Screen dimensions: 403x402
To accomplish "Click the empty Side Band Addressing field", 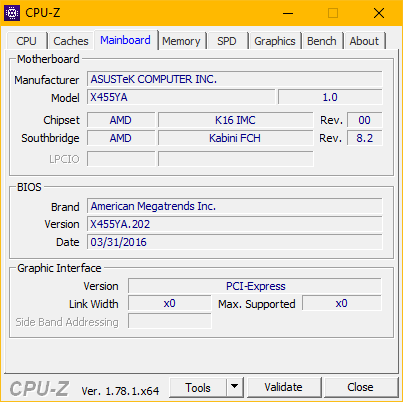I will [x=170, y=322].
